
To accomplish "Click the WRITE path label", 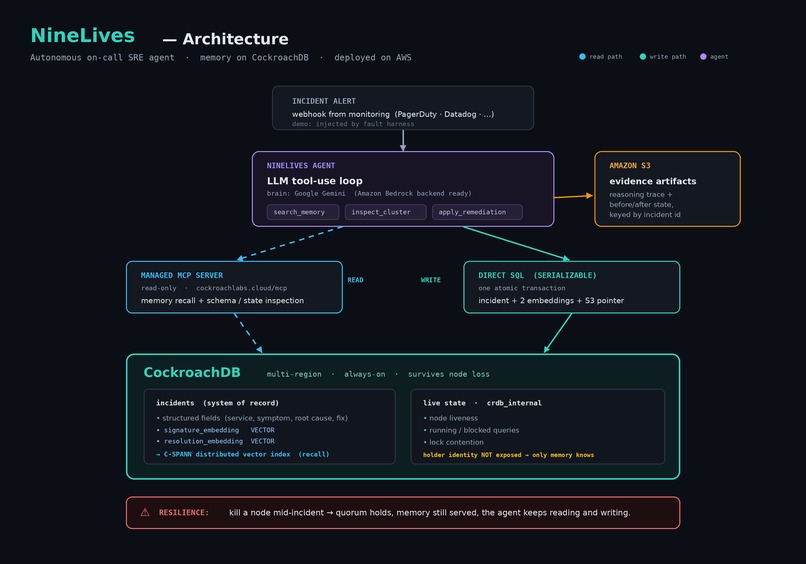I will pyautogui.click(x=431, y=280).
